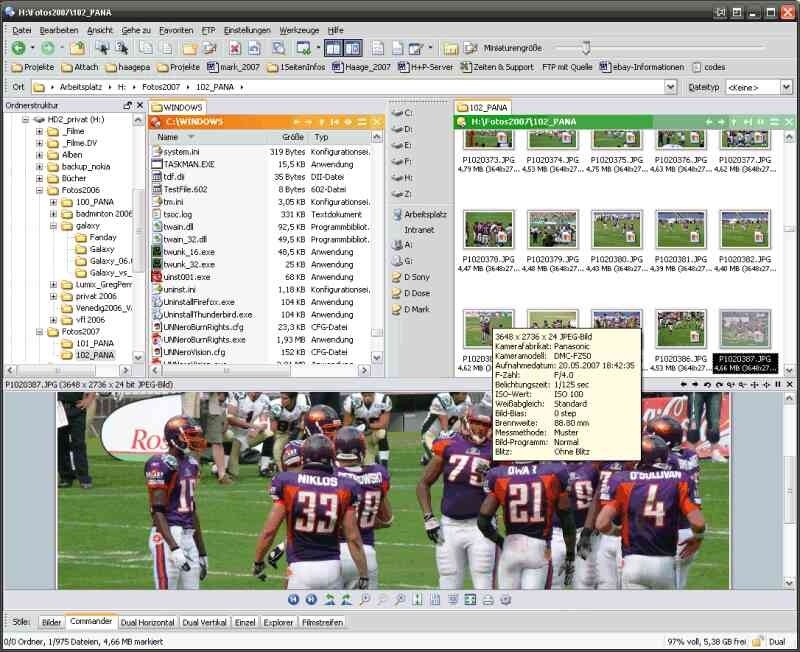The height and width of the screenshot is (652, 800).
Task: Switch to the Commander tab
Action: [91, 620]
